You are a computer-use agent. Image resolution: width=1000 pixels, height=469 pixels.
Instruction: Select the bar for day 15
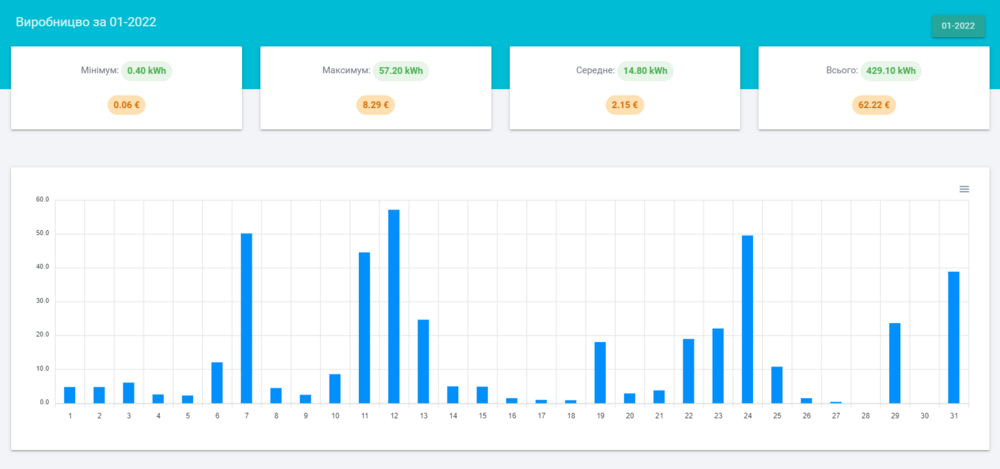tap(482, 395)
